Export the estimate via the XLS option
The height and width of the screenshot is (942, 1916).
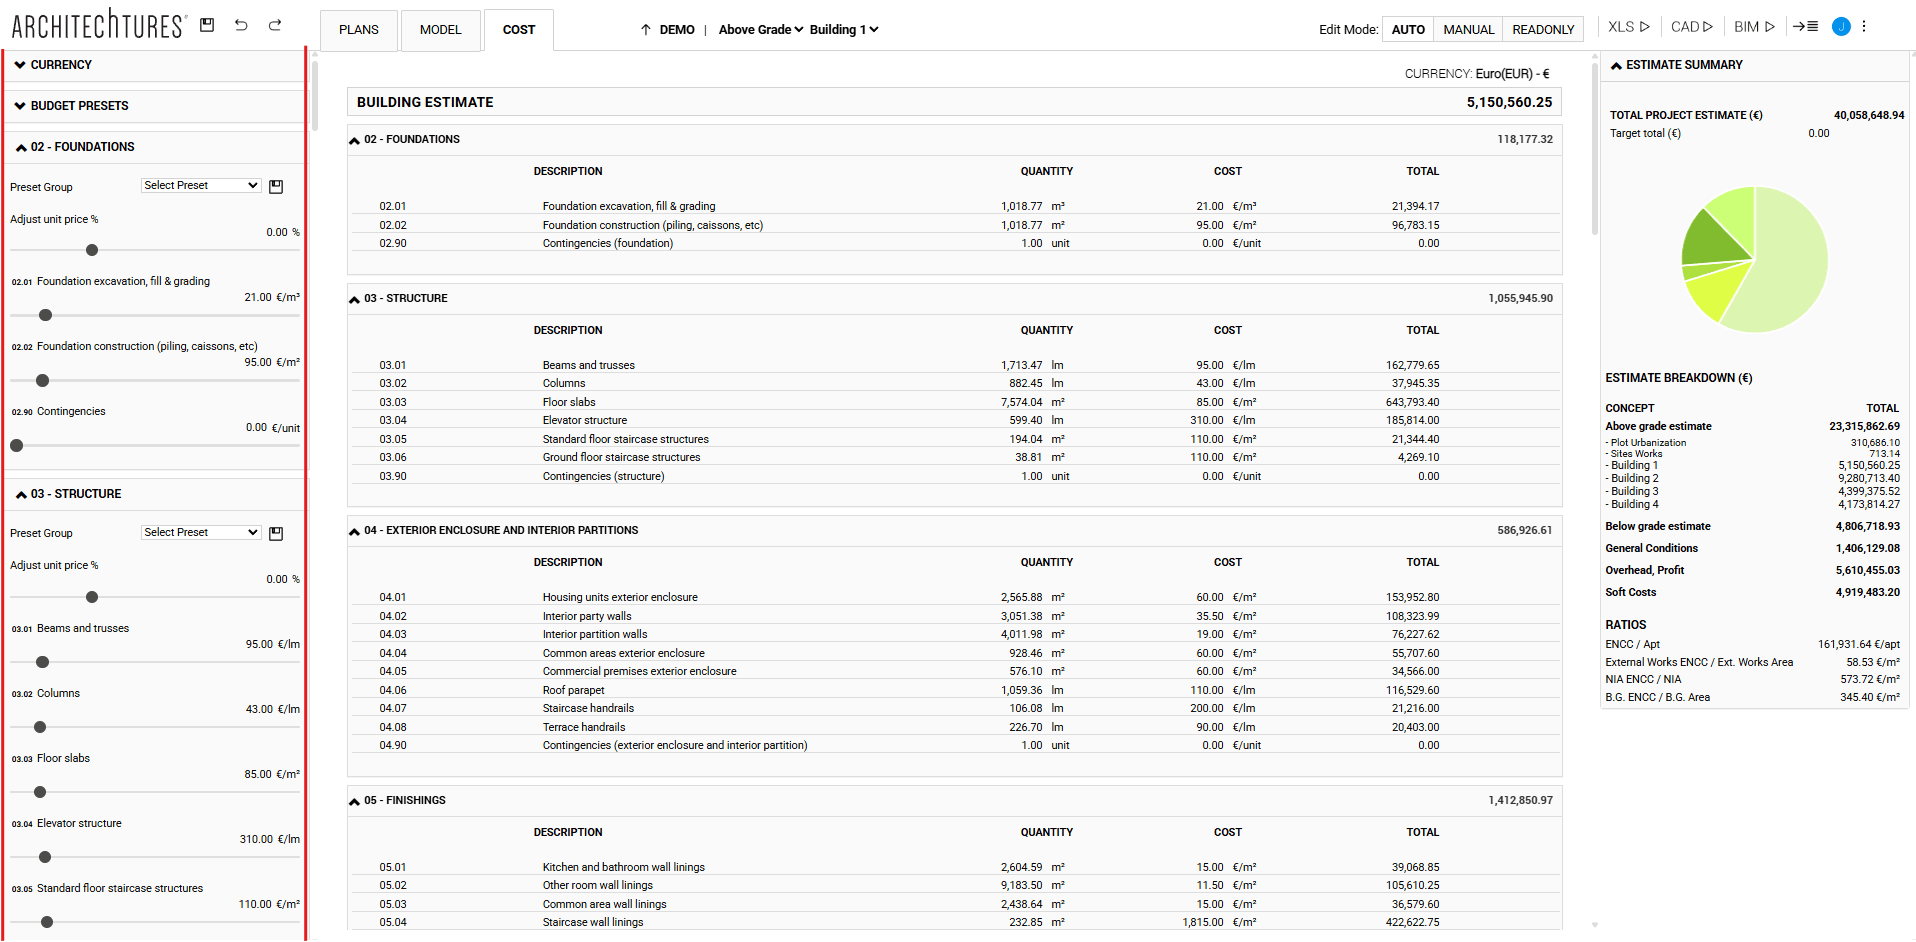click(1627, 26)
